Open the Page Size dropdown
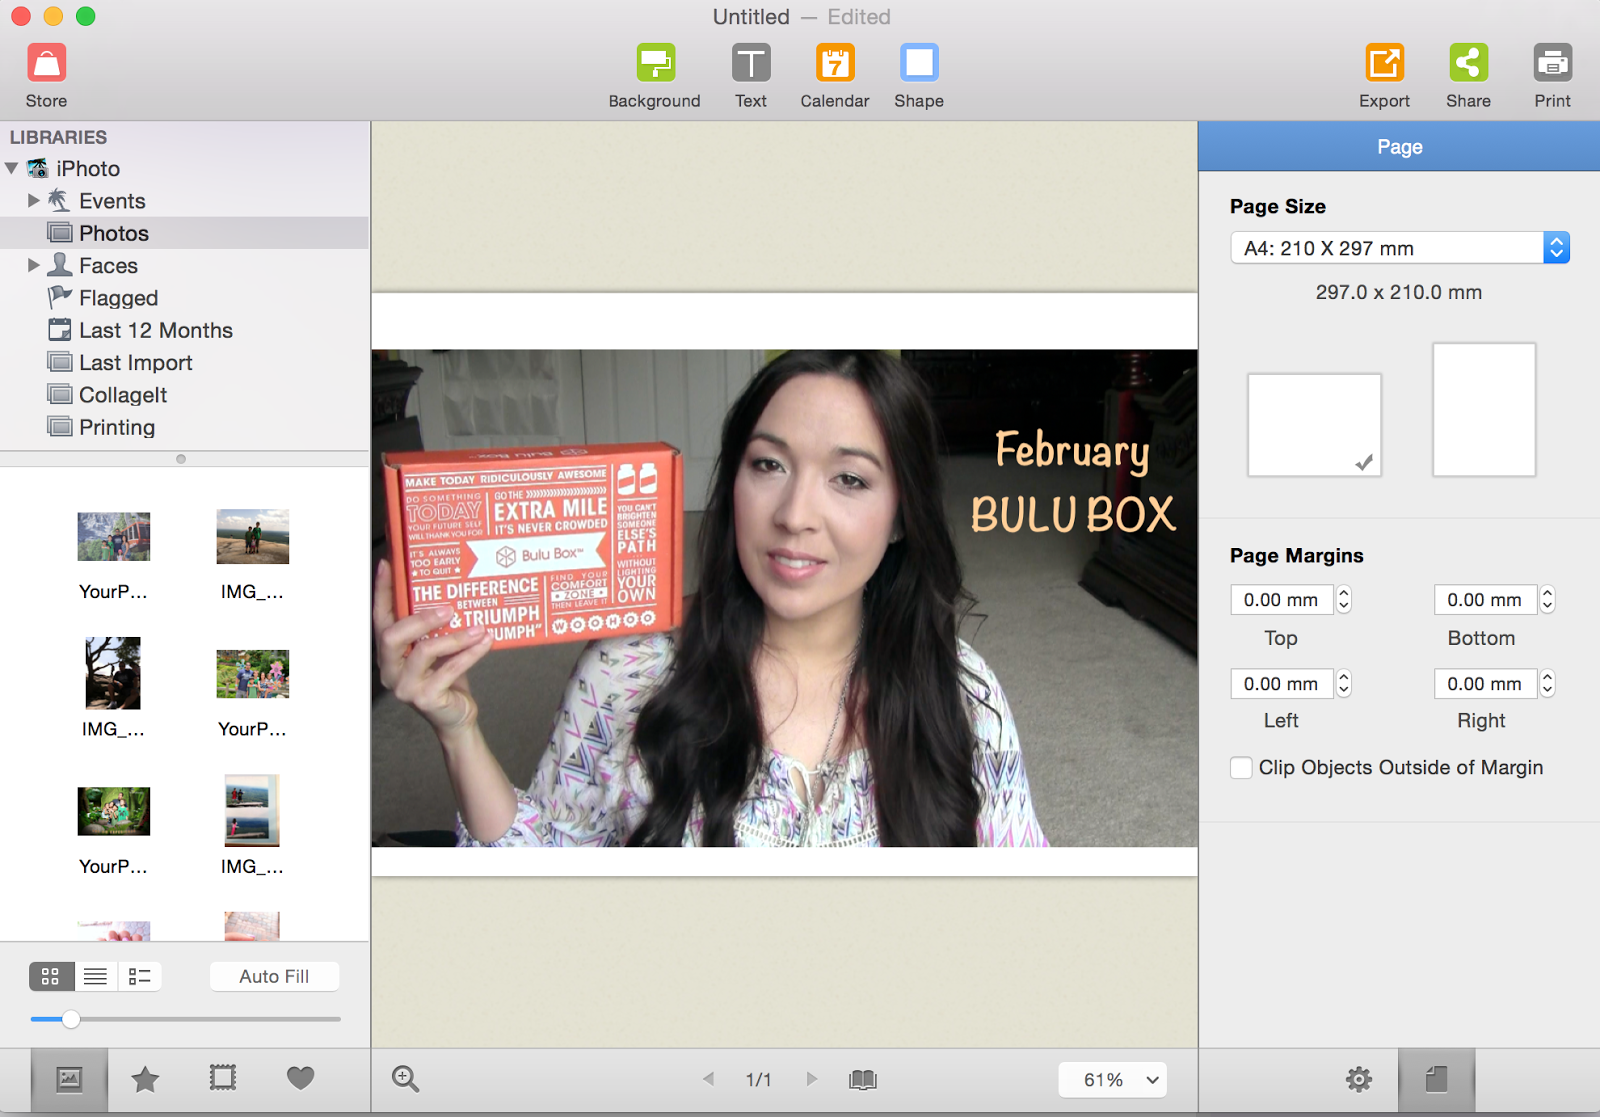 pyautogui.click(x=1399, y=248)
